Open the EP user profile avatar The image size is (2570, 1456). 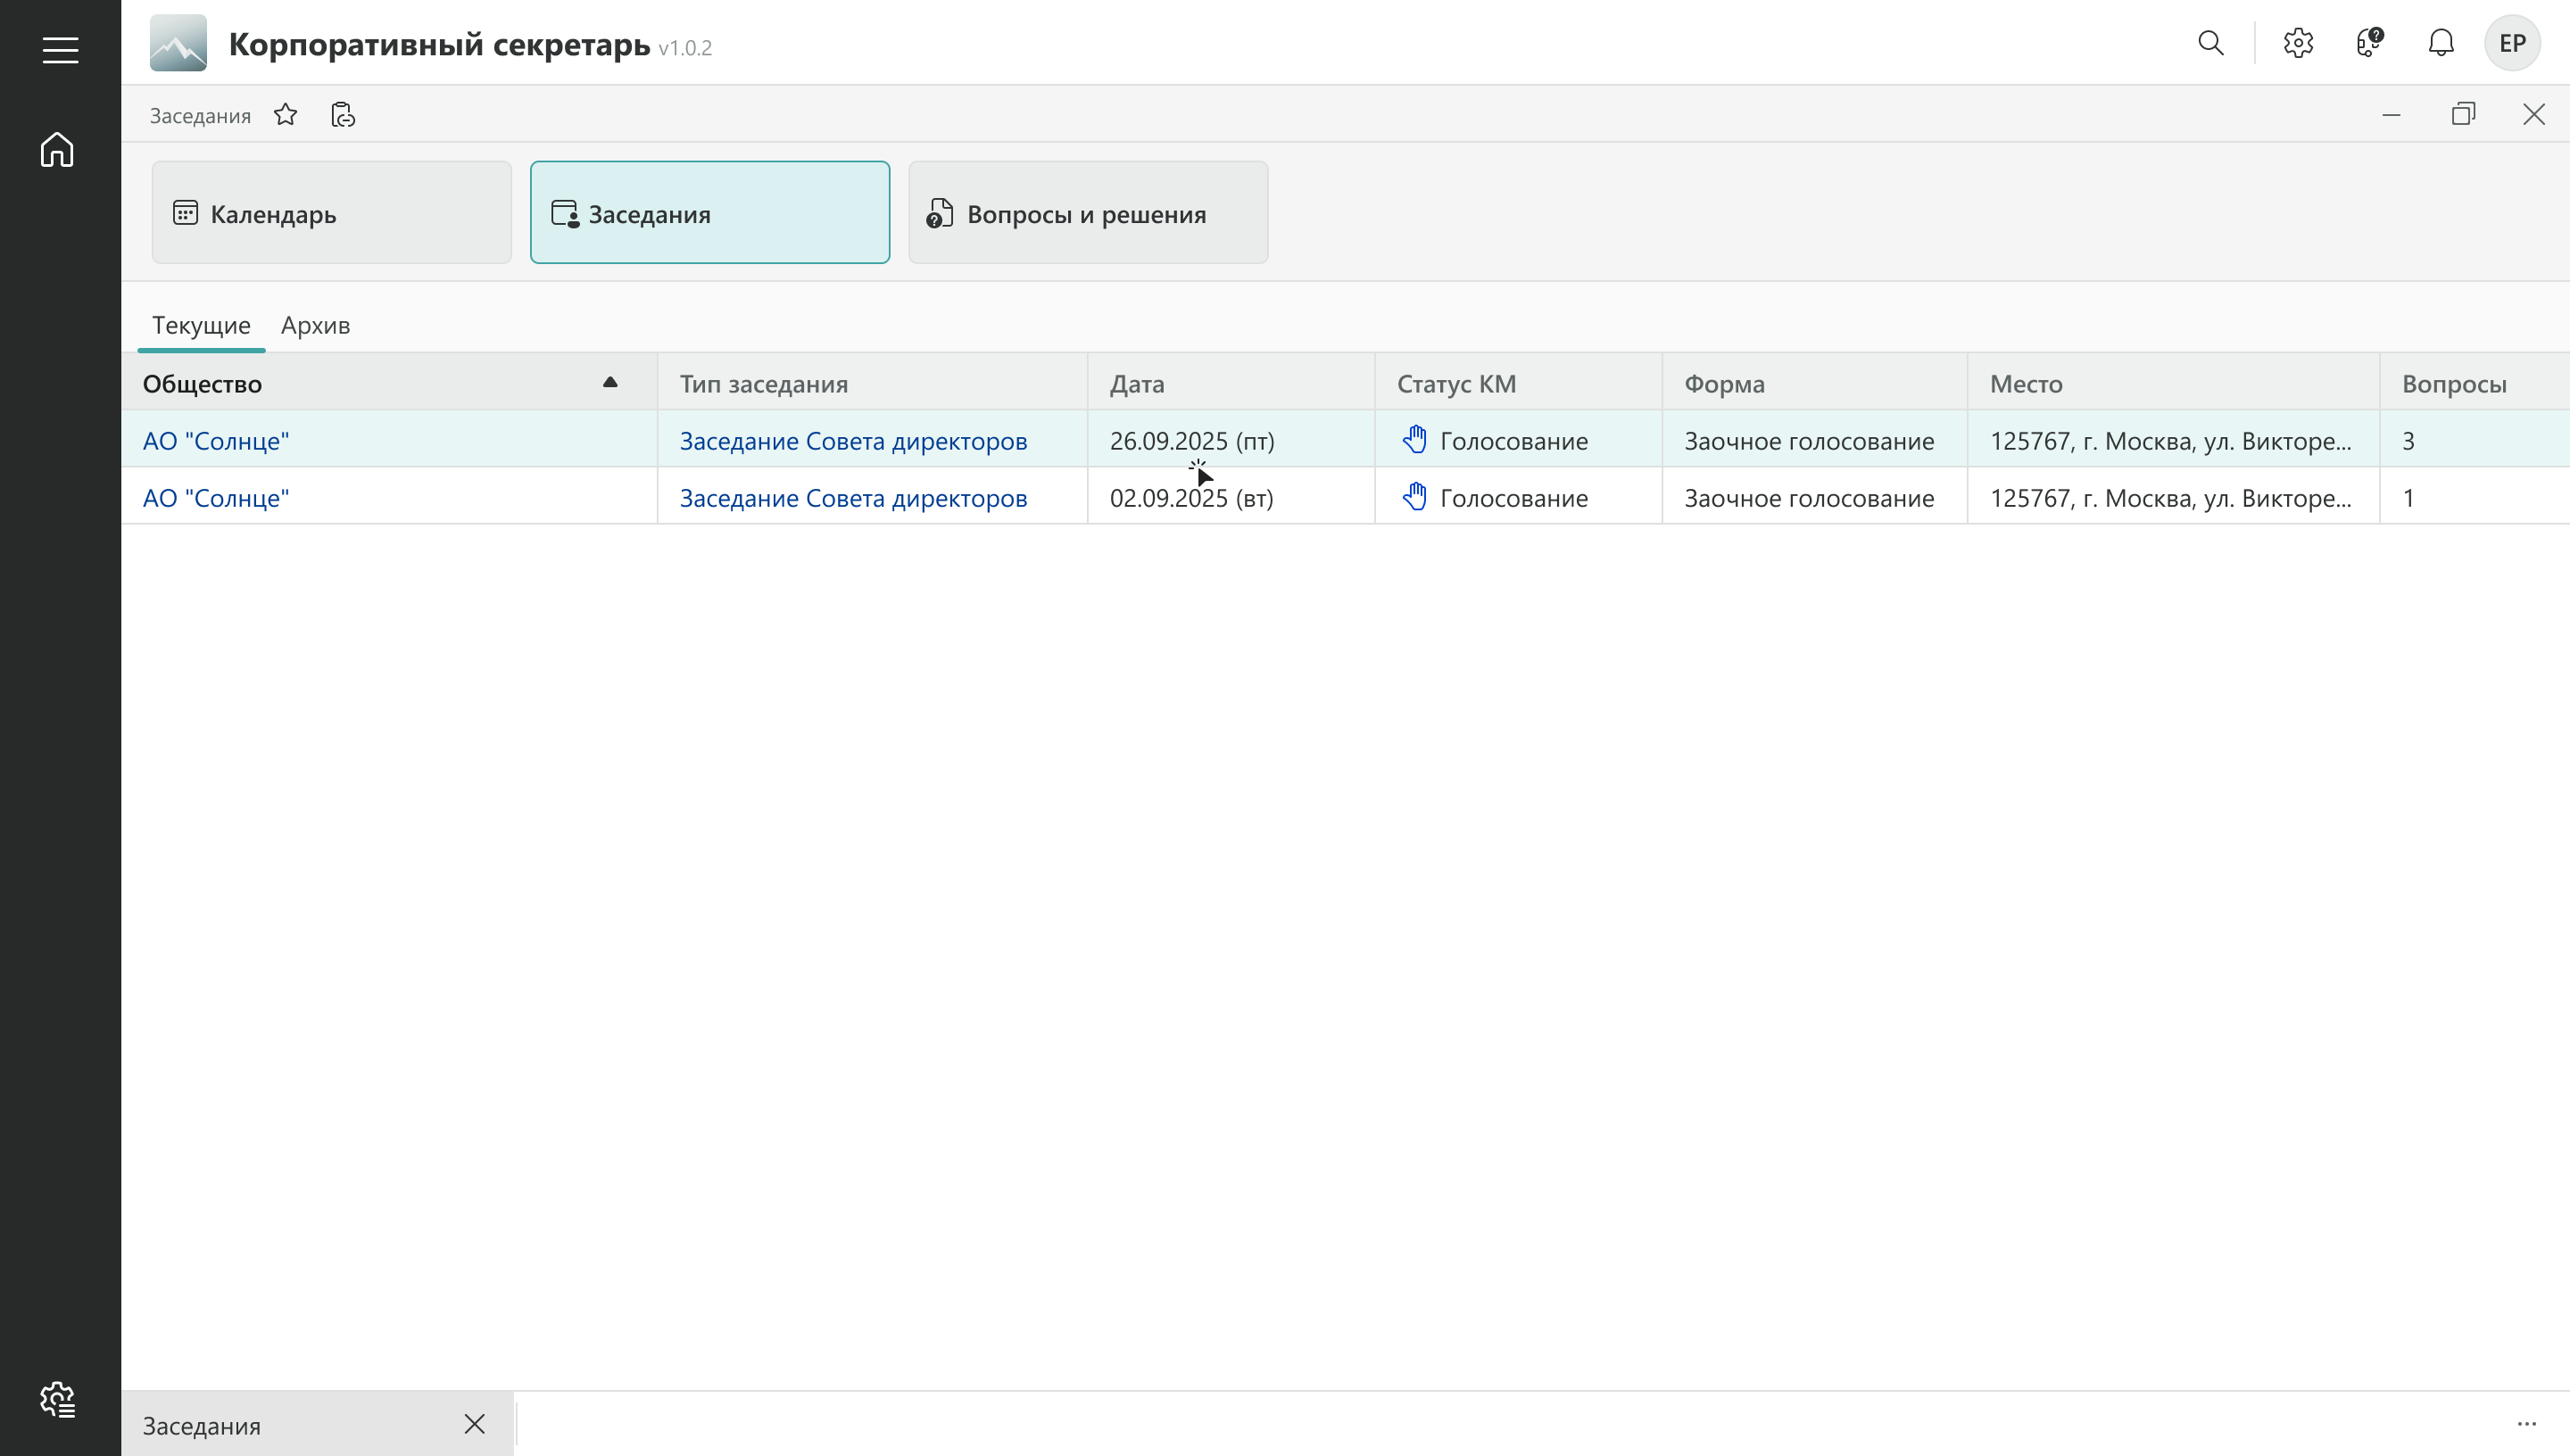[x=2512, y=43]
